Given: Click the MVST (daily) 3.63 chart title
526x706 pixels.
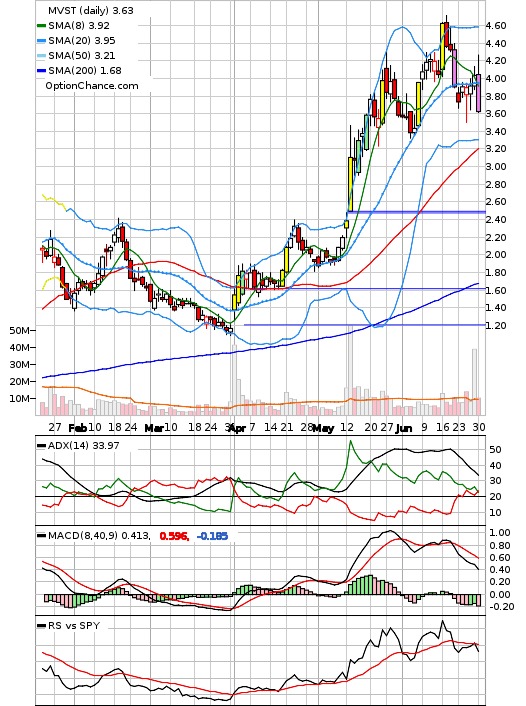Looking at the screenshot, I should (x=91, y=11).
